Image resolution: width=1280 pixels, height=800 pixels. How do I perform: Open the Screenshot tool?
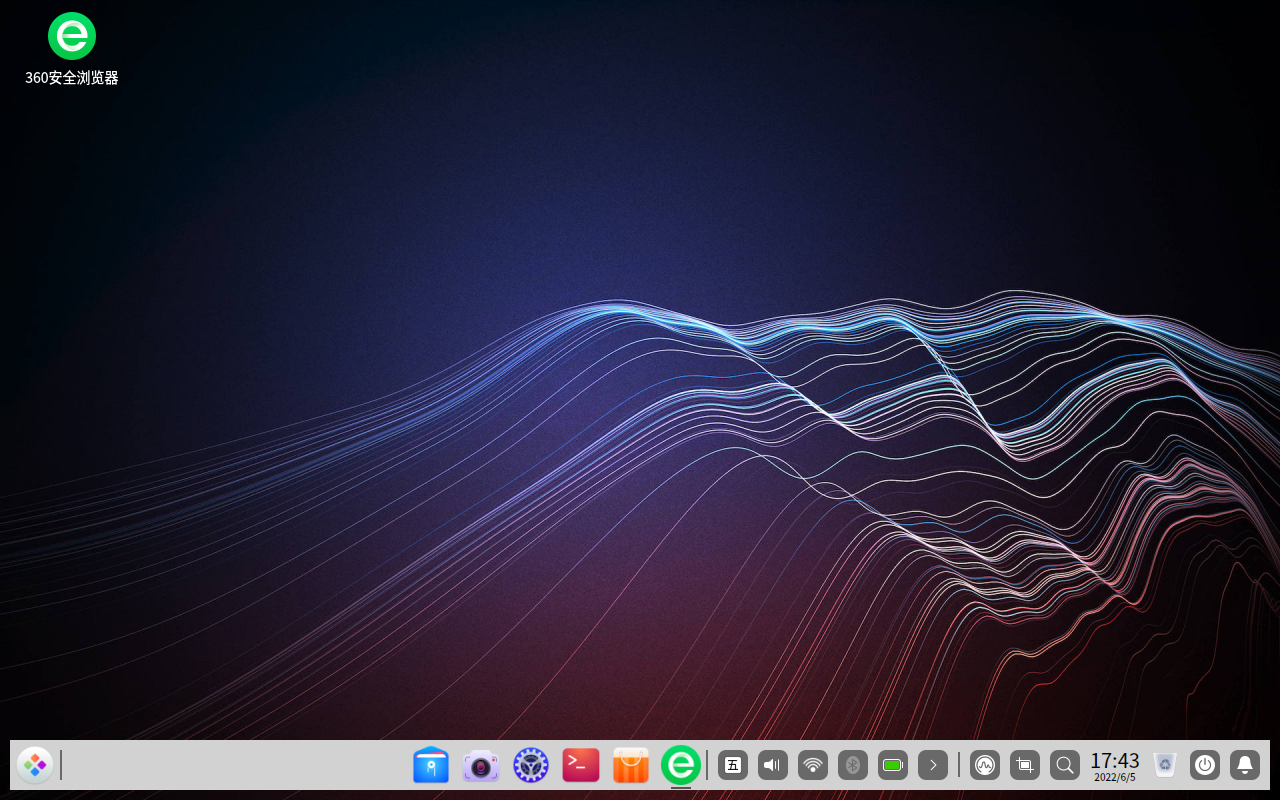tap(1024, 765)
